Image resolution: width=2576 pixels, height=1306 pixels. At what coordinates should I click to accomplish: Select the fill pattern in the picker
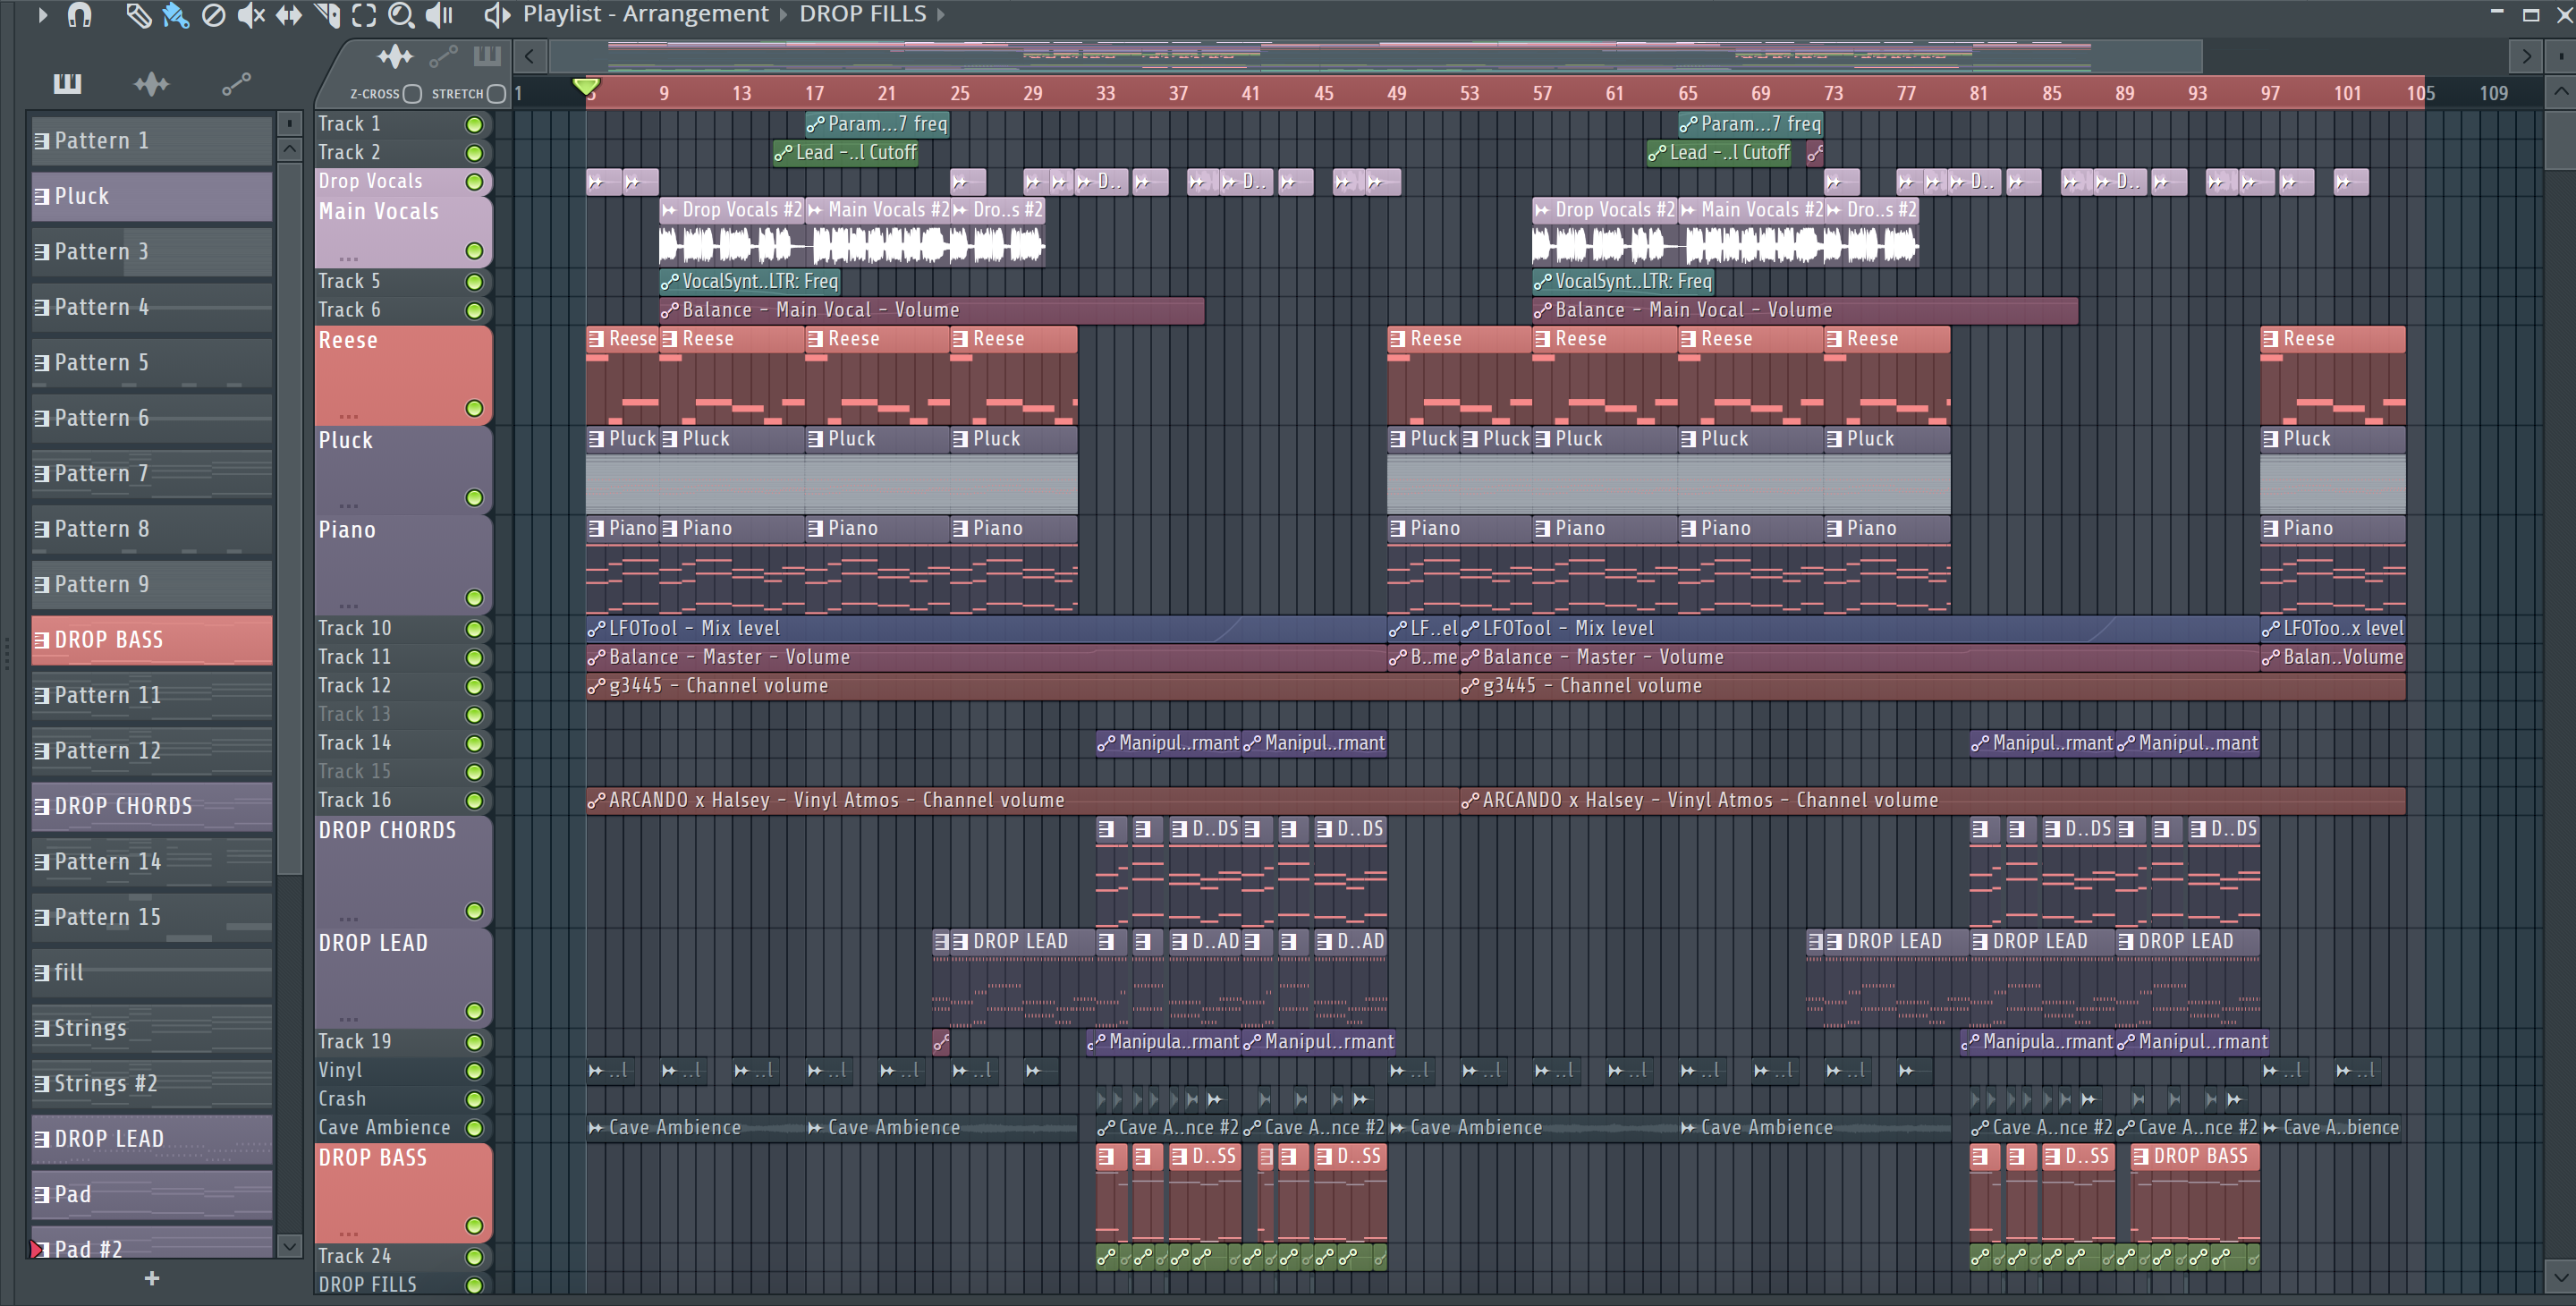tap(152, 972)
